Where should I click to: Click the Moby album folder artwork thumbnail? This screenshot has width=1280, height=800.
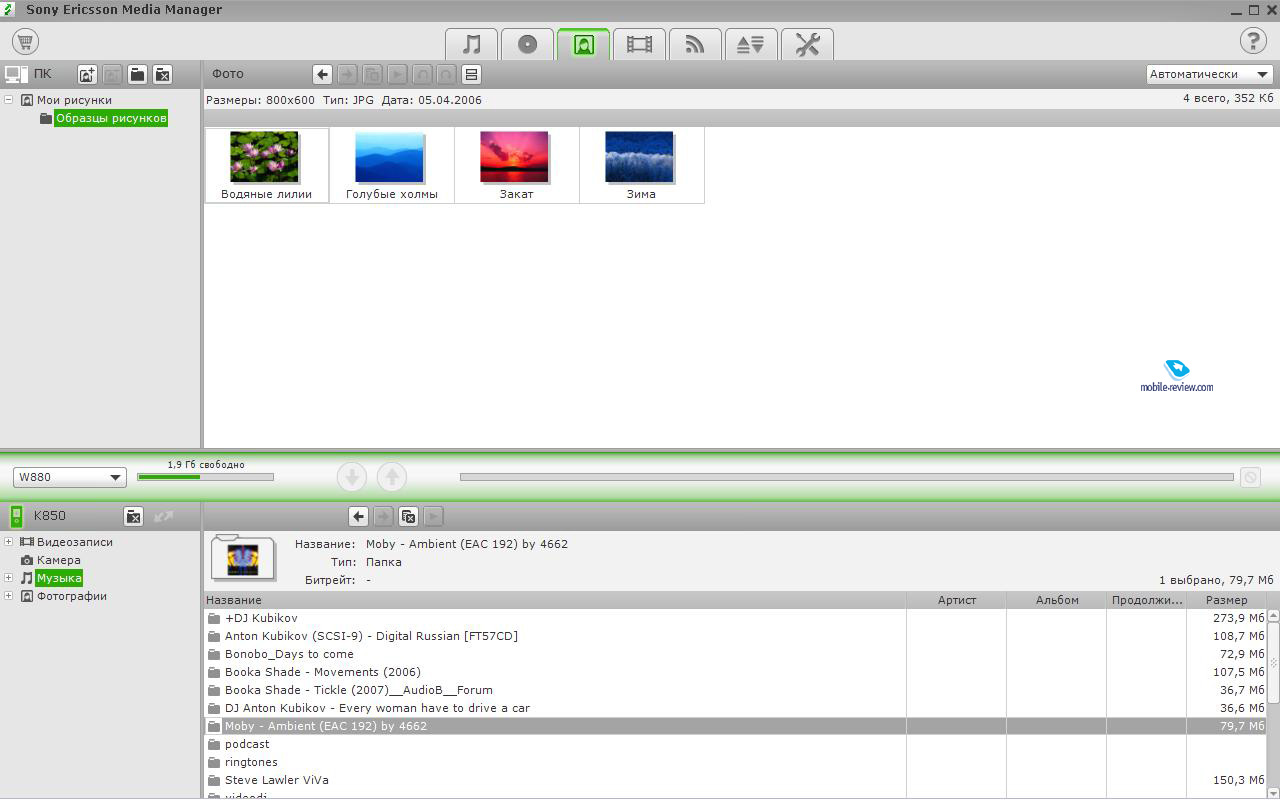[243, 557]
